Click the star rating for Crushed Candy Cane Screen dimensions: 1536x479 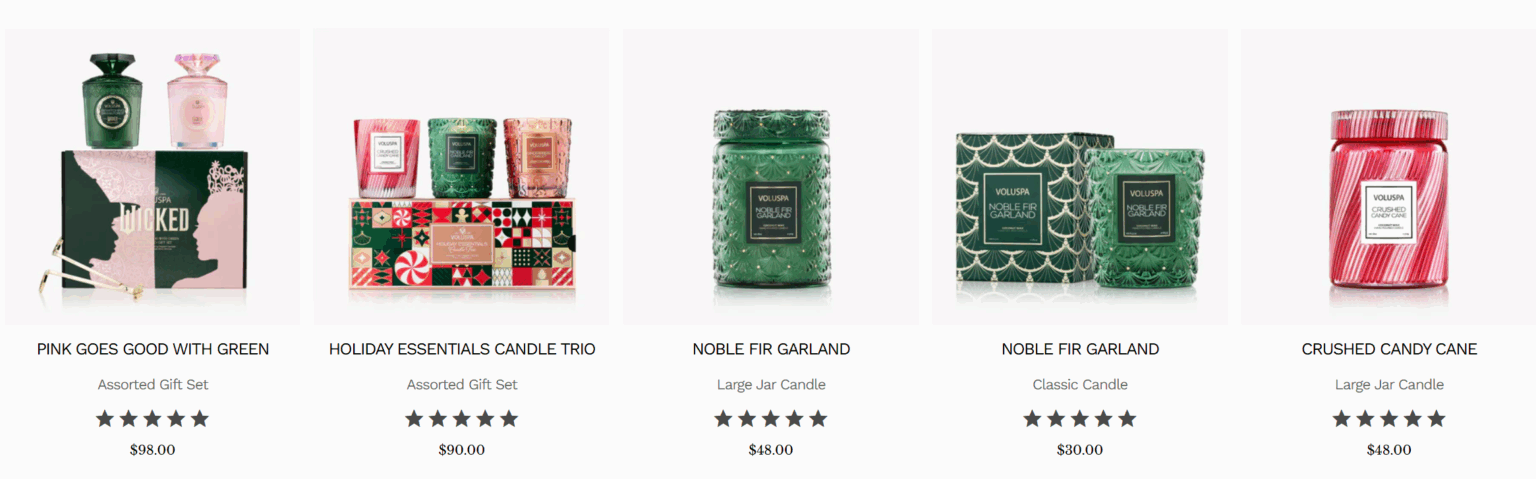[1389, 419]
